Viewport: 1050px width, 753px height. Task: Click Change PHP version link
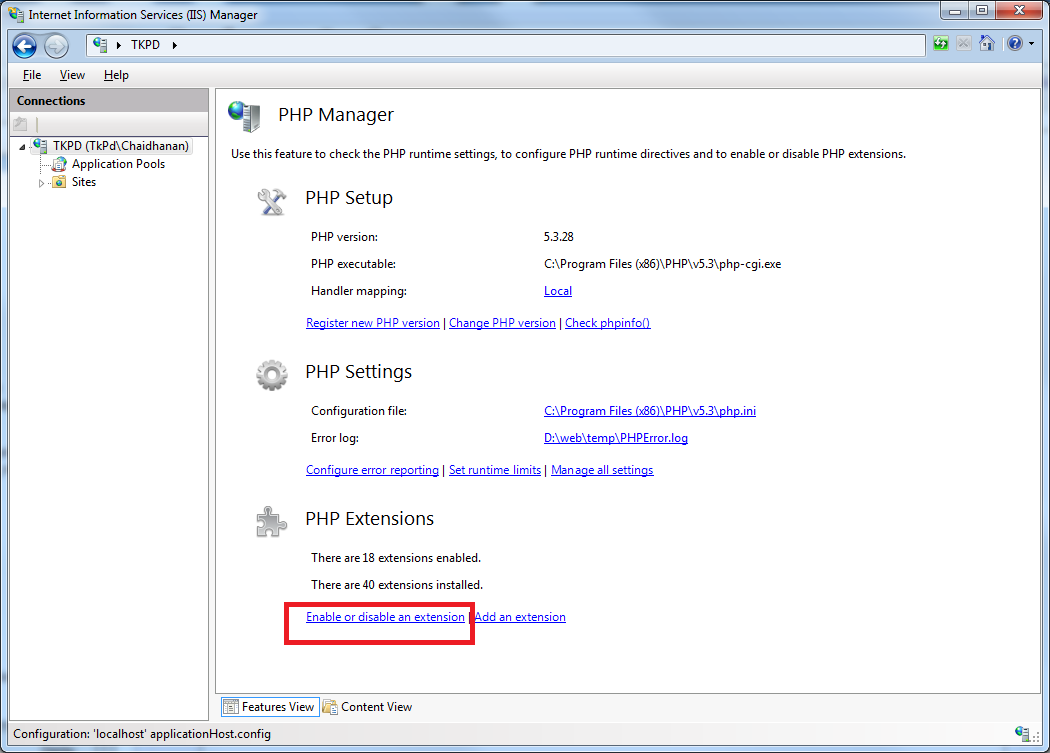[x=502, y=323]
